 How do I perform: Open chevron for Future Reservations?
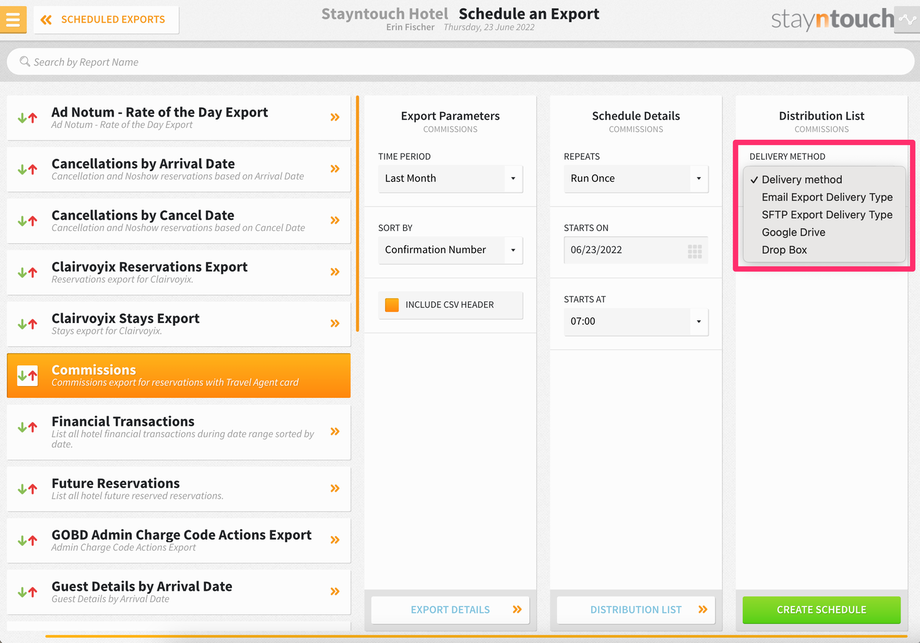pos(335,488)
